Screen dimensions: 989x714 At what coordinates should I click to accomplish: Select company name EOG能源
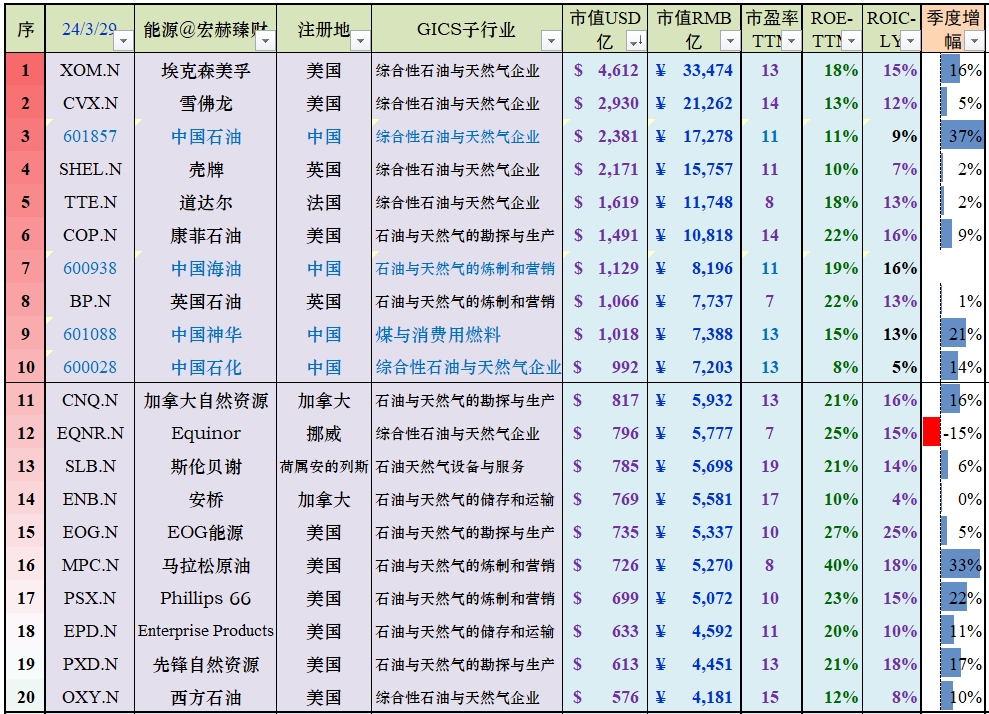pos(206,532)
